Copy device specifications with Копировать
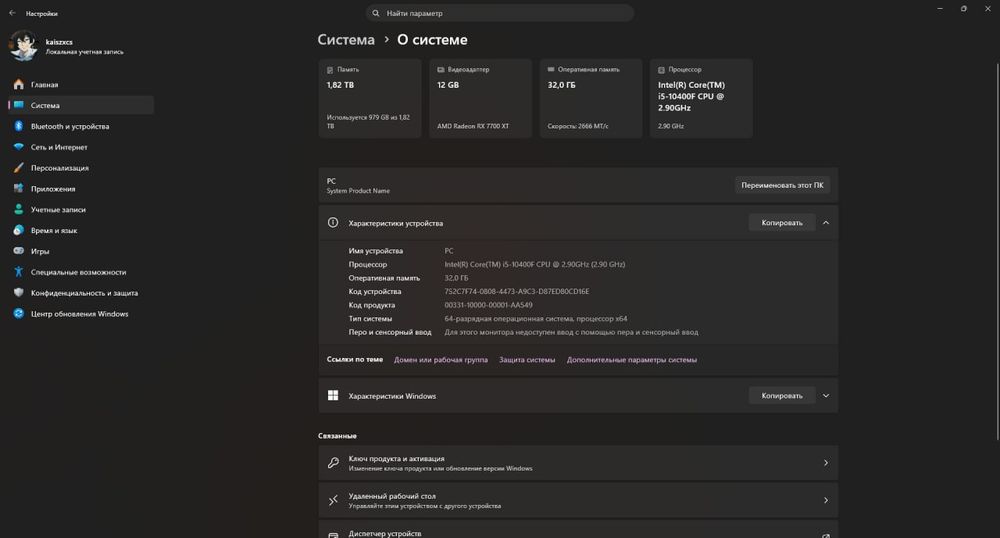 pos(782,222)
